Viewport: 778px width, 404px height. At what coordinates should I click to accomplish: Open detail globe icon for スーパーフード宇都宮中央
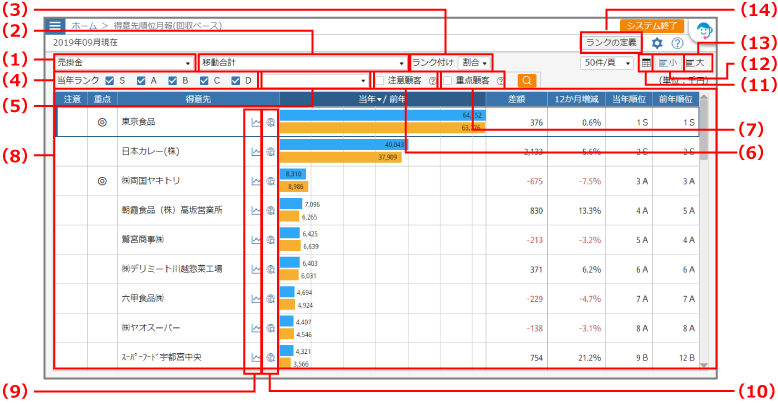[x=270, y=357]
